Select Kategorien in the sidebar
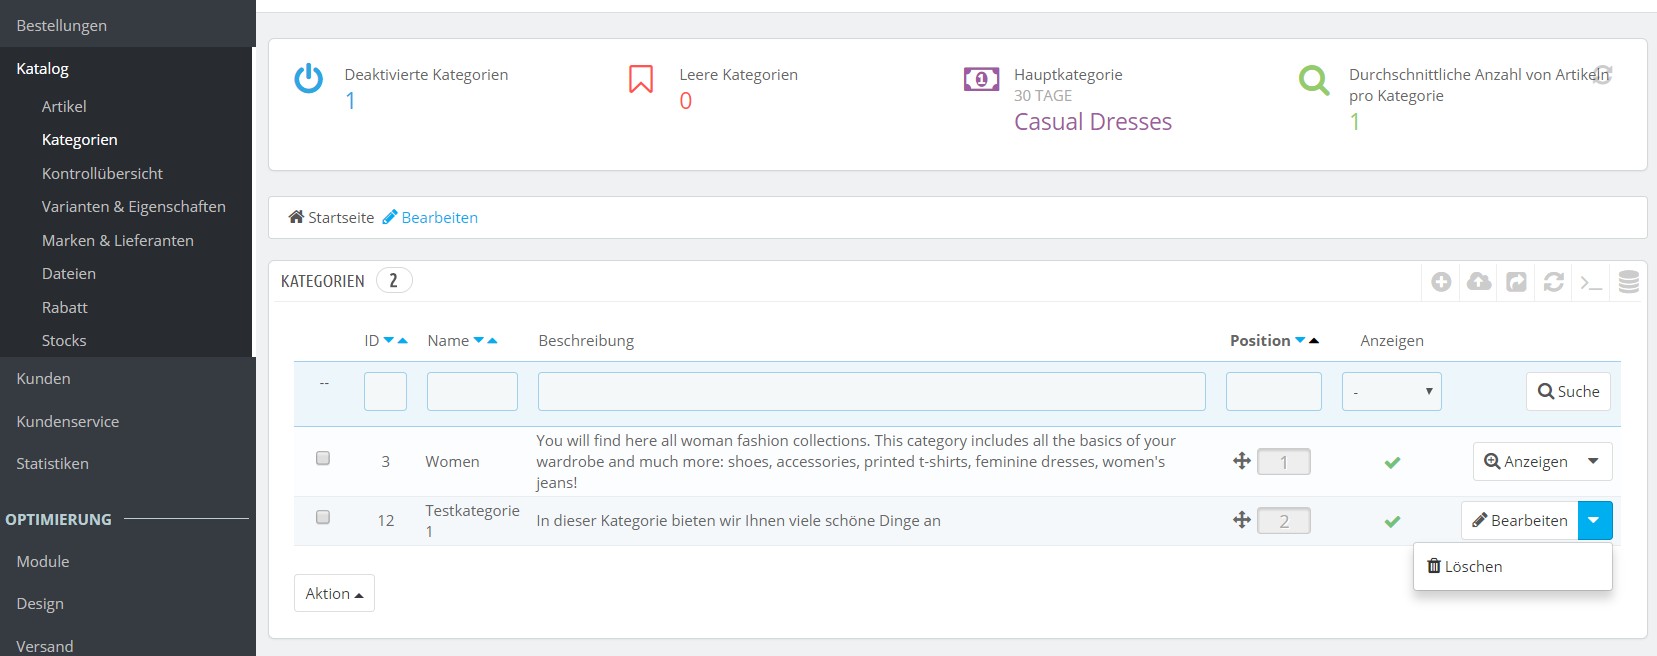Screen dimensions: 1657x656 (80, 140)
